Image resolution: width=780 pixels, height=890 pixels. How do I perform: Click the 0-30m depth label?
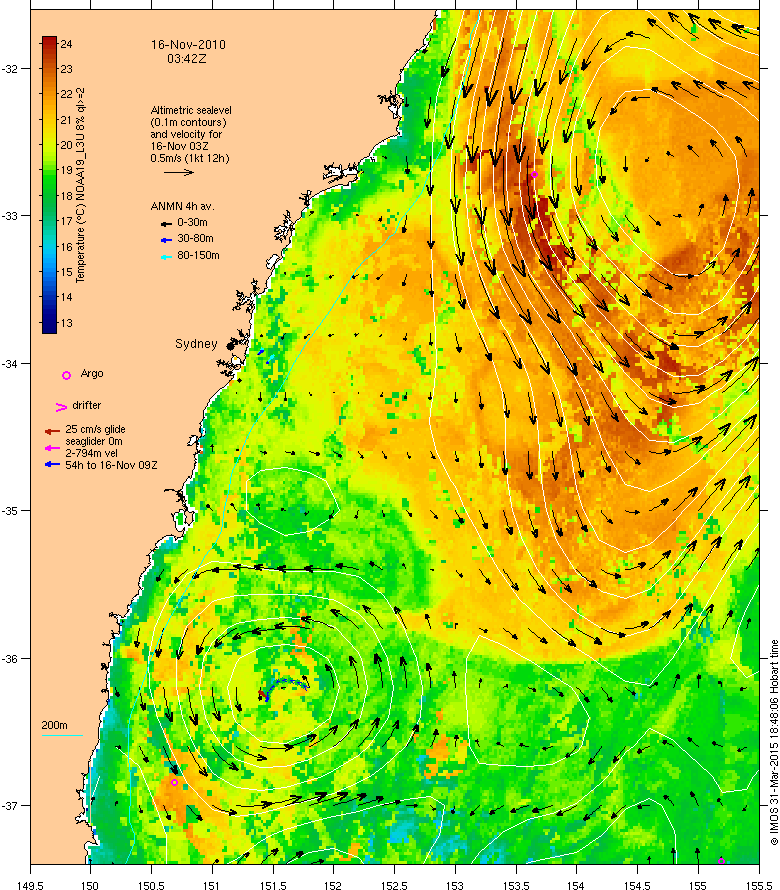coord(192,222)
